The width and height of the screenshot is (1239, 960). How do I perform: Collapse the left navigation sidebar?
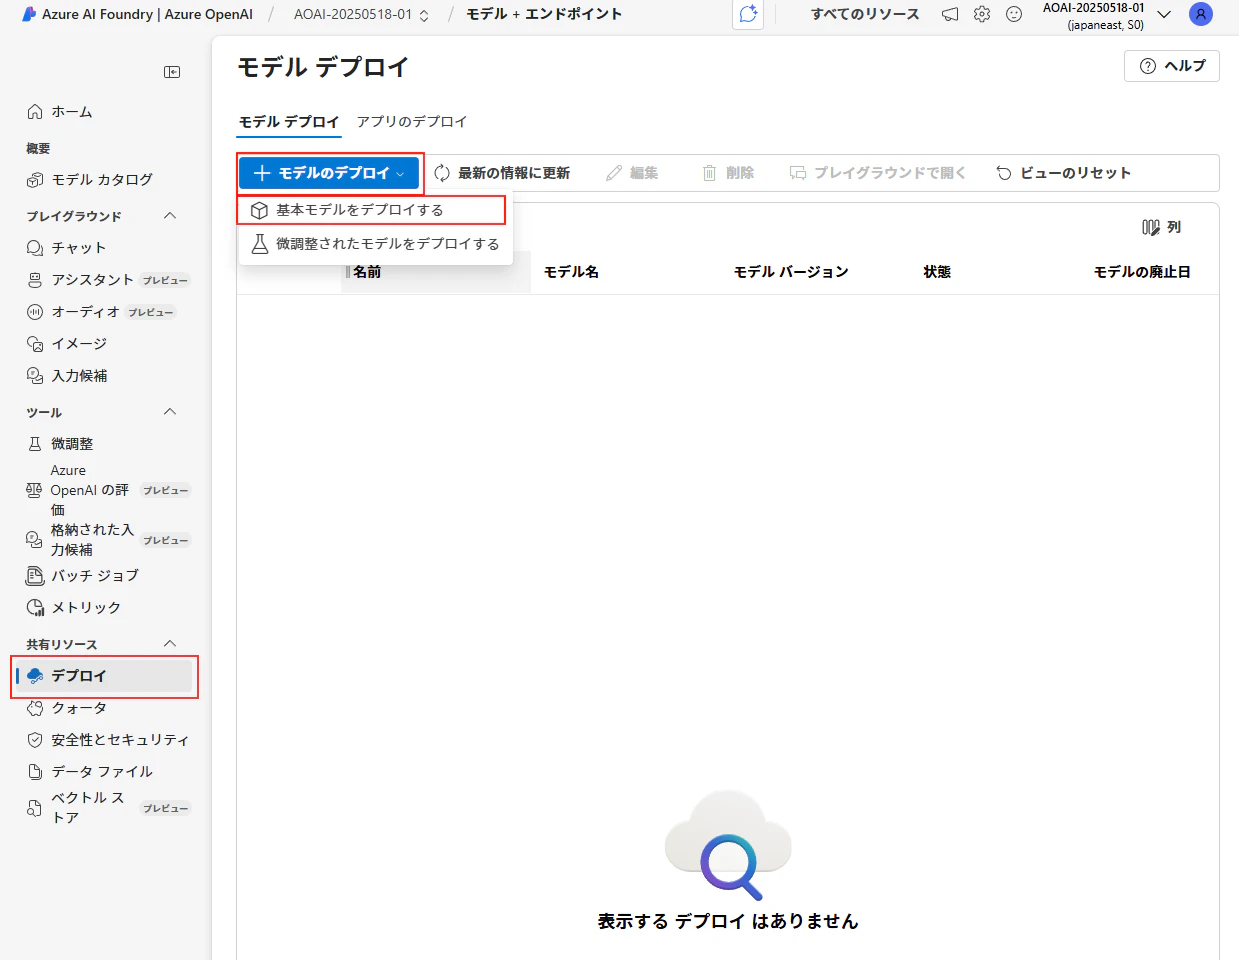point(172,72)
